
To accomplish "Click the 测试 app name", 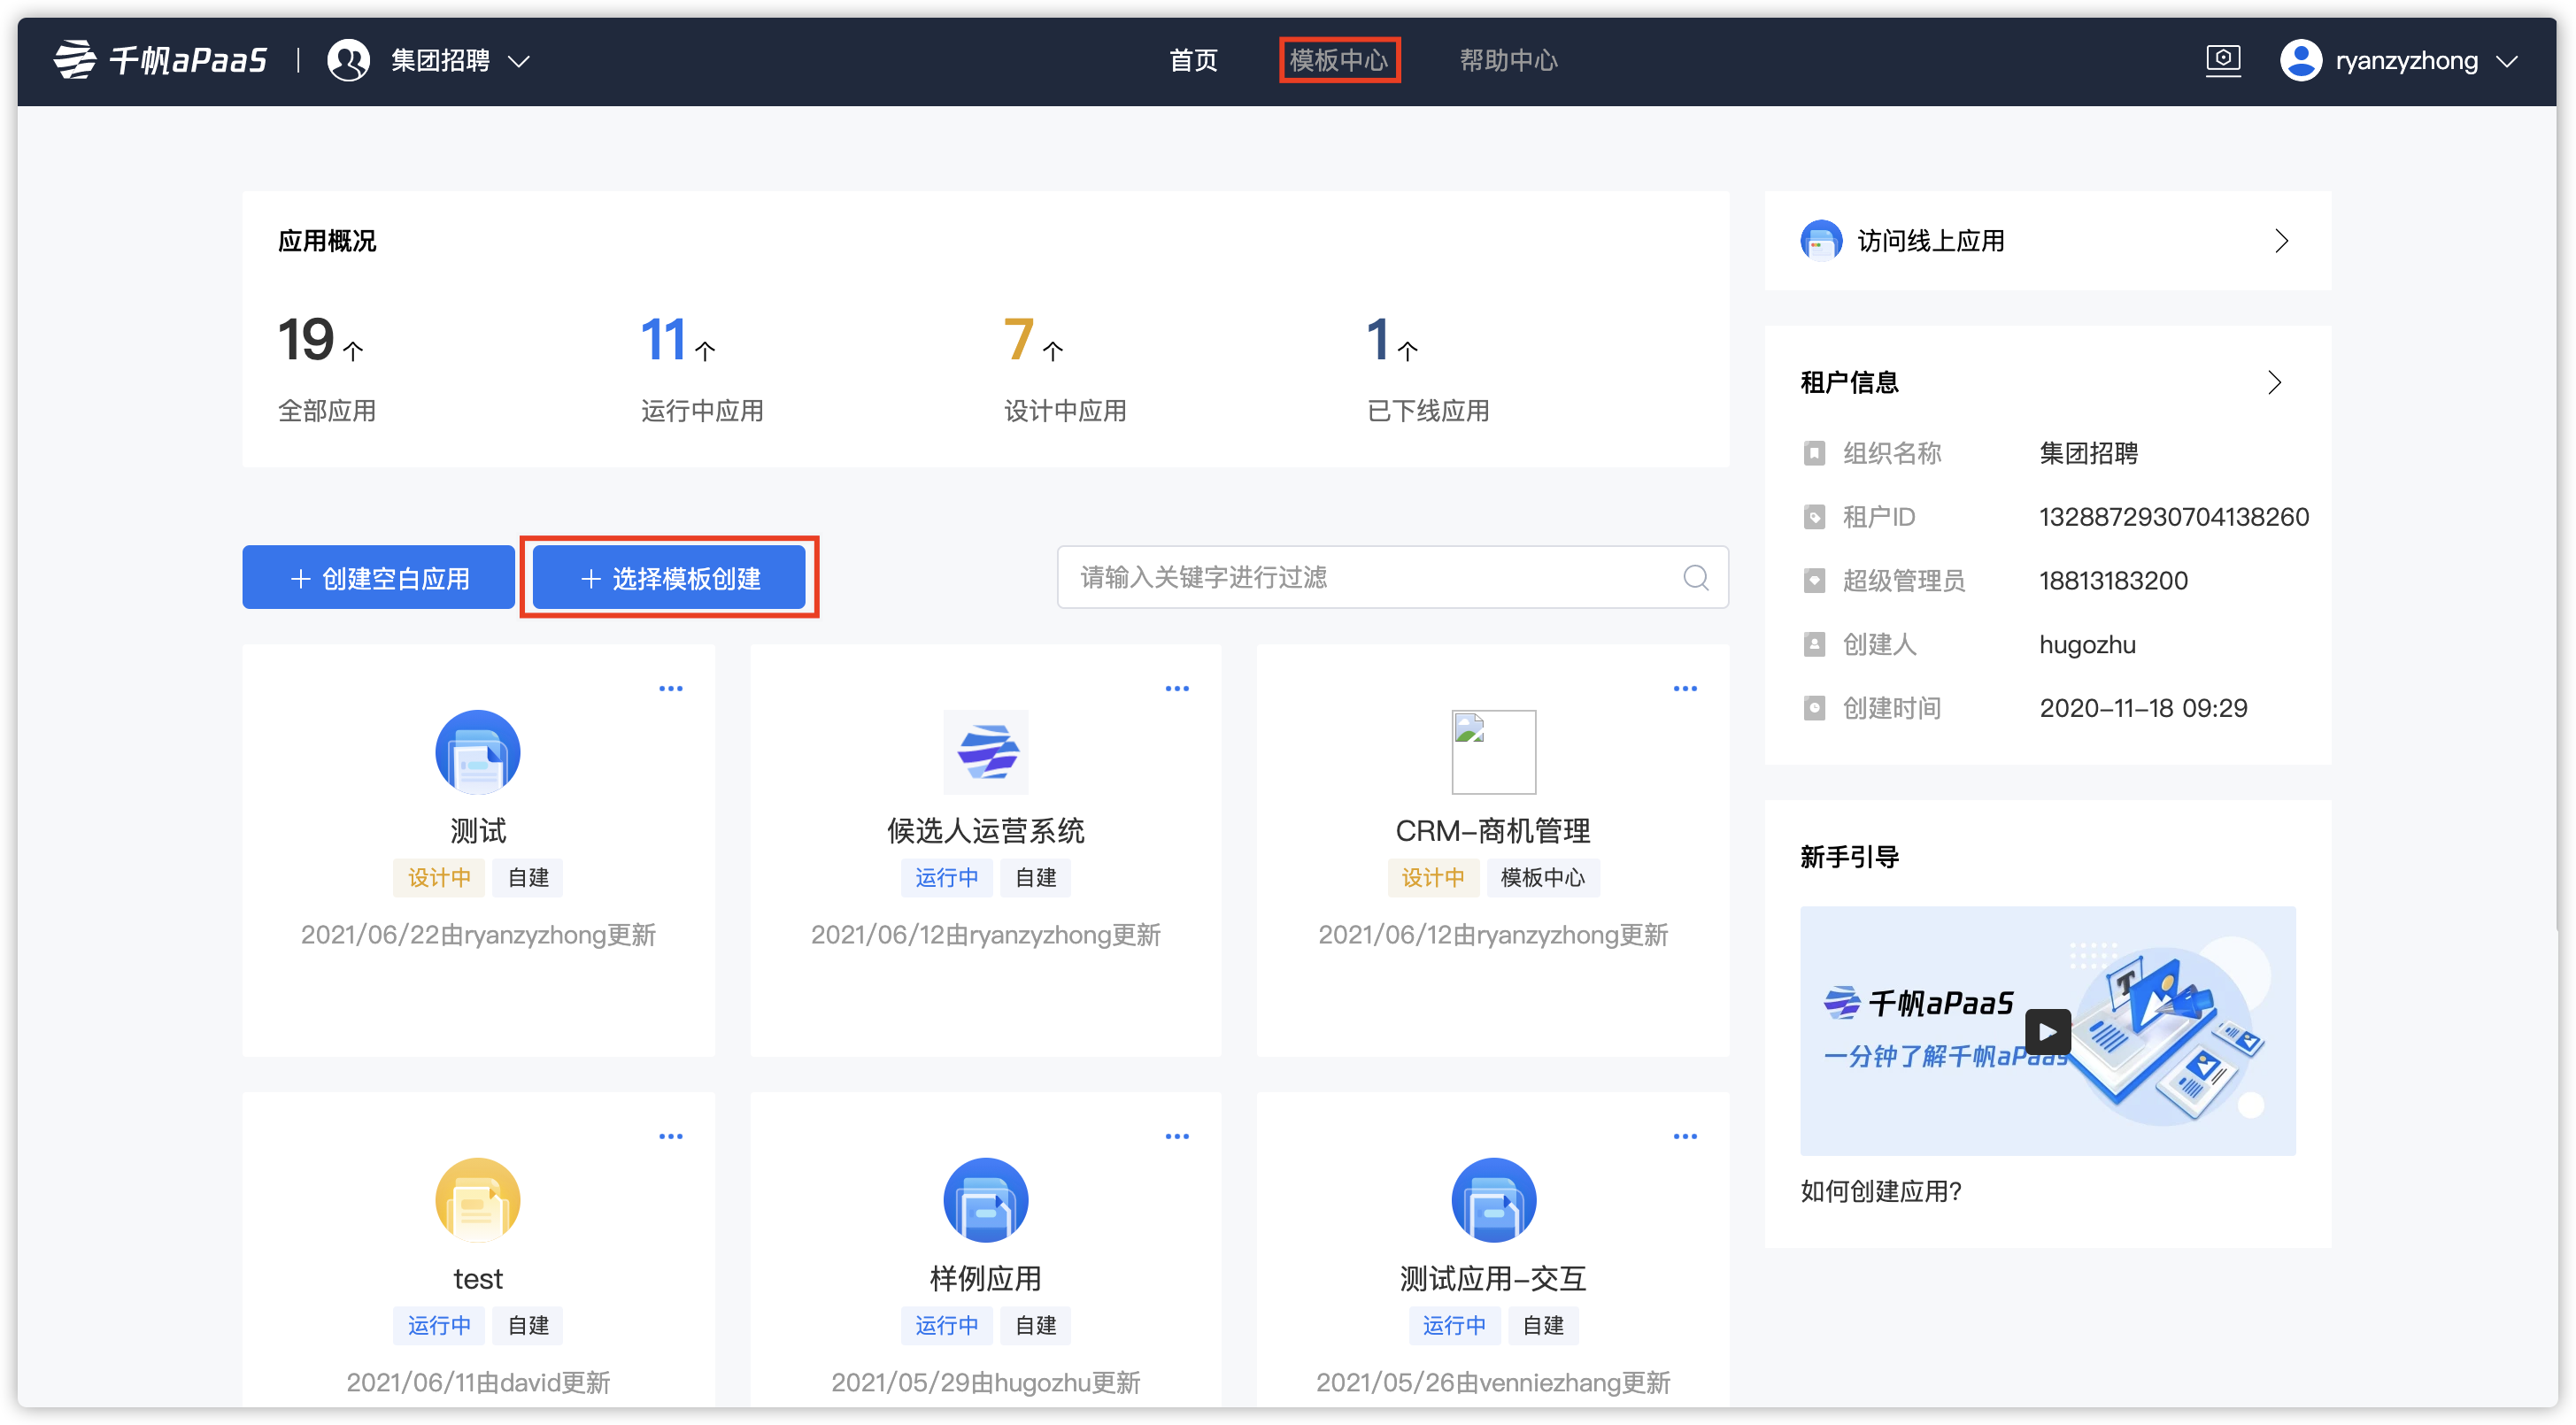I will pos(478,831).
